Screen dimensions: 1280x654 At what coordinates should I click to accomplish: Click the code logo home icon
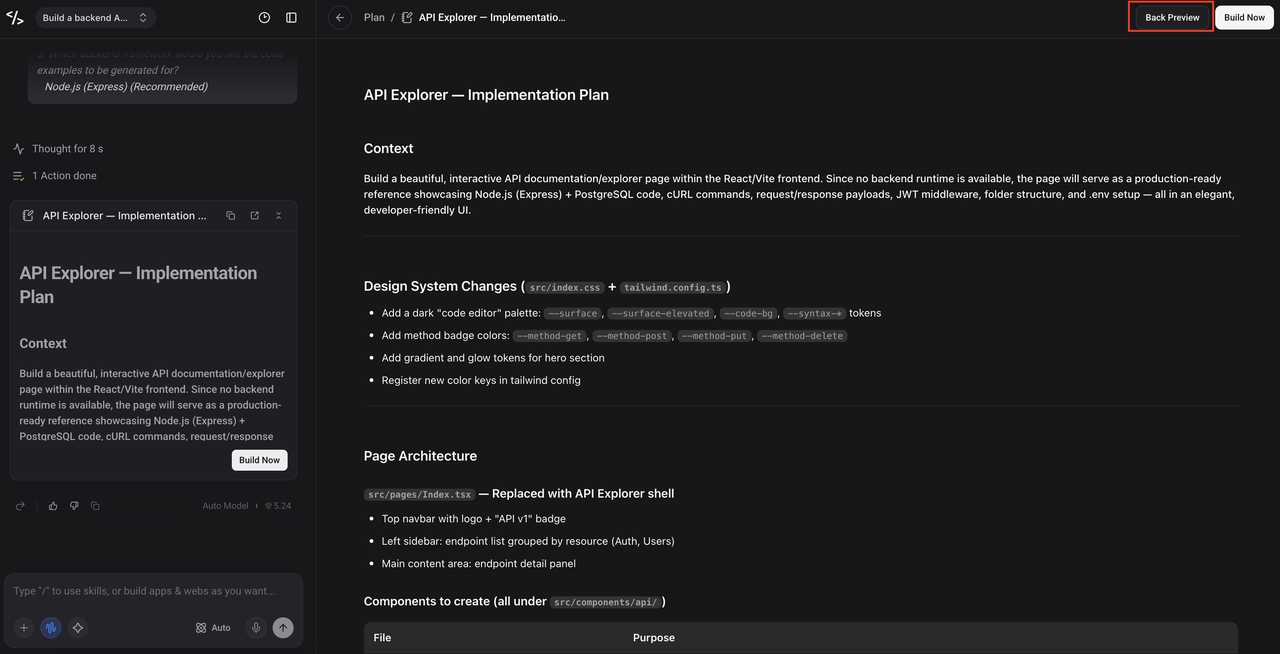15,18
